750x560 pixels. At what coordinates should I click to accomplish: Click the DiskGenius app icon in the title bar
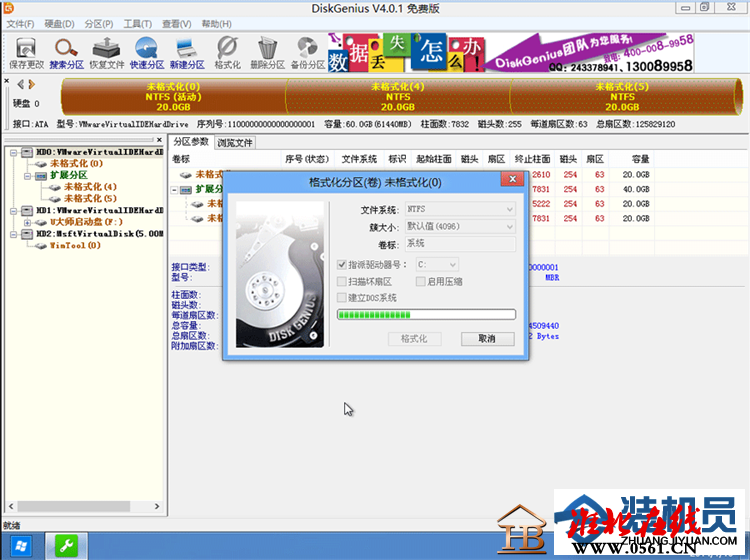[x=8, y=8]
